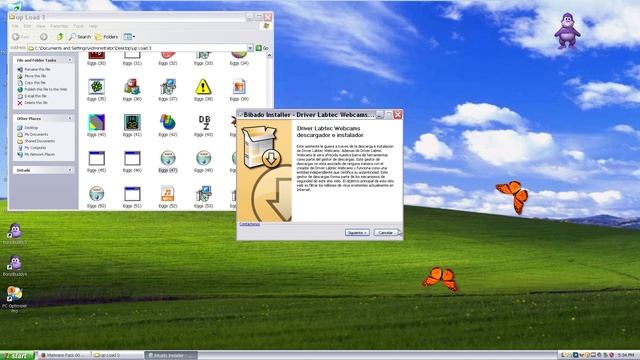640x360 pixels.
Task: Switch to Bibado Installer taskbar button
Action: click(171, 356)
